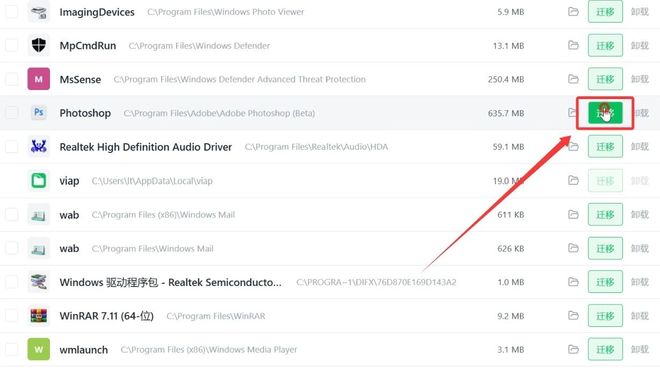Click the green wmlaunch icon
This screenshot has width=660, height=371.
[x=39, y=349]
